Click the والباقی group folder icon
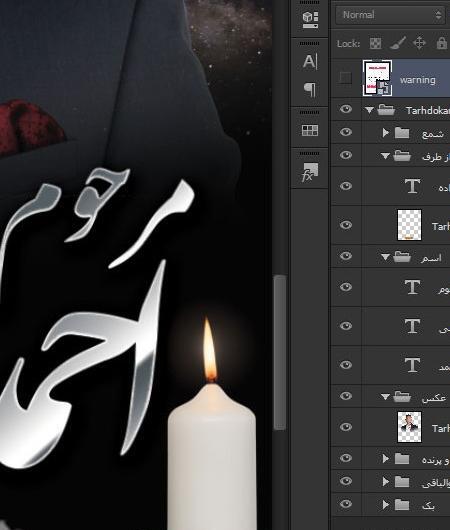The image size is (450, 530). [x=402, y=482]
